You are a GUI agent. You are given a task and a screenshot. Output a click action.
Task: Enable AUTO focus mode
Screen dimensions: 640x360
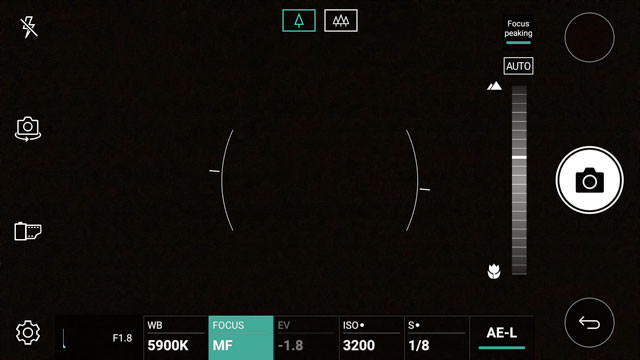pyautogui.click(x=518, y=66)
